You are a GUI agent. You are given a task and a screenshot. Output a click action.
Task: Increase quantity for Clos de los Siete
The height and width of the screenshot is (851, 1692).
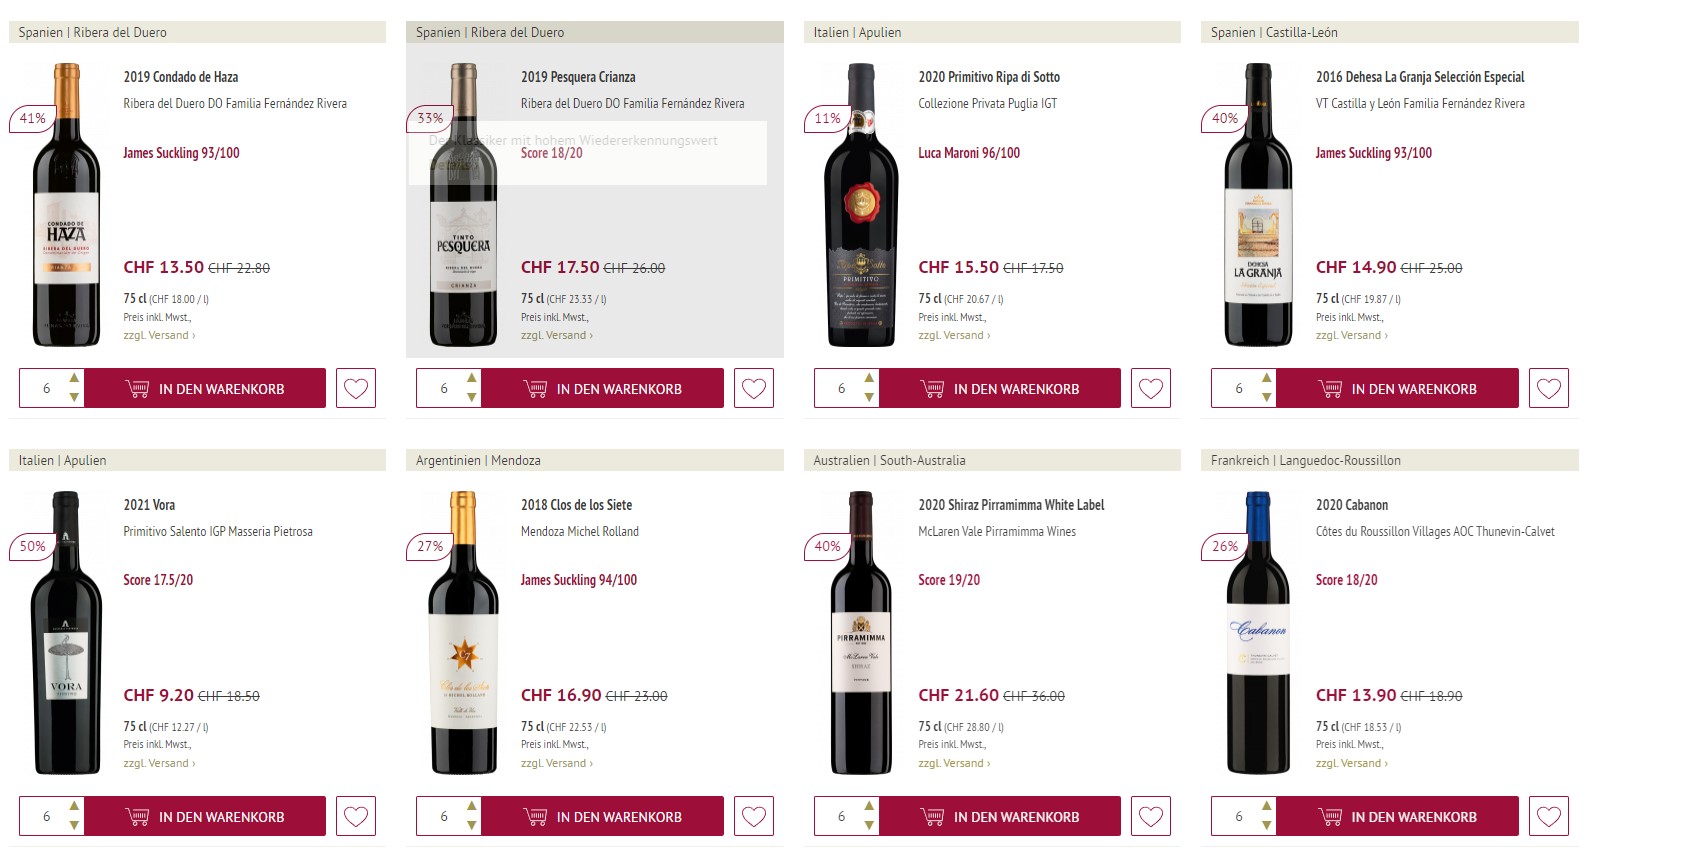[x=472, y=806]
